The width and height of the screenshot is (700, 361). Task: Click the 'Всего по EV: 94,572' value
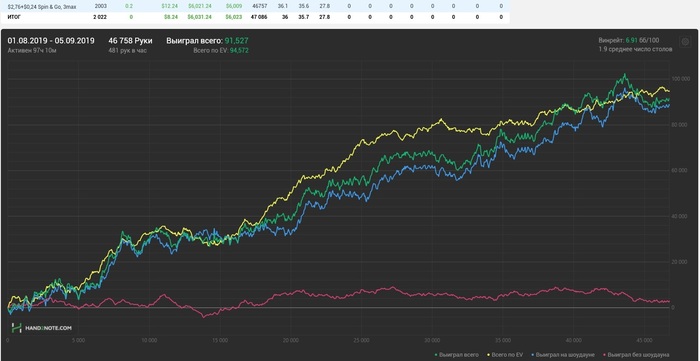(221, 51)
